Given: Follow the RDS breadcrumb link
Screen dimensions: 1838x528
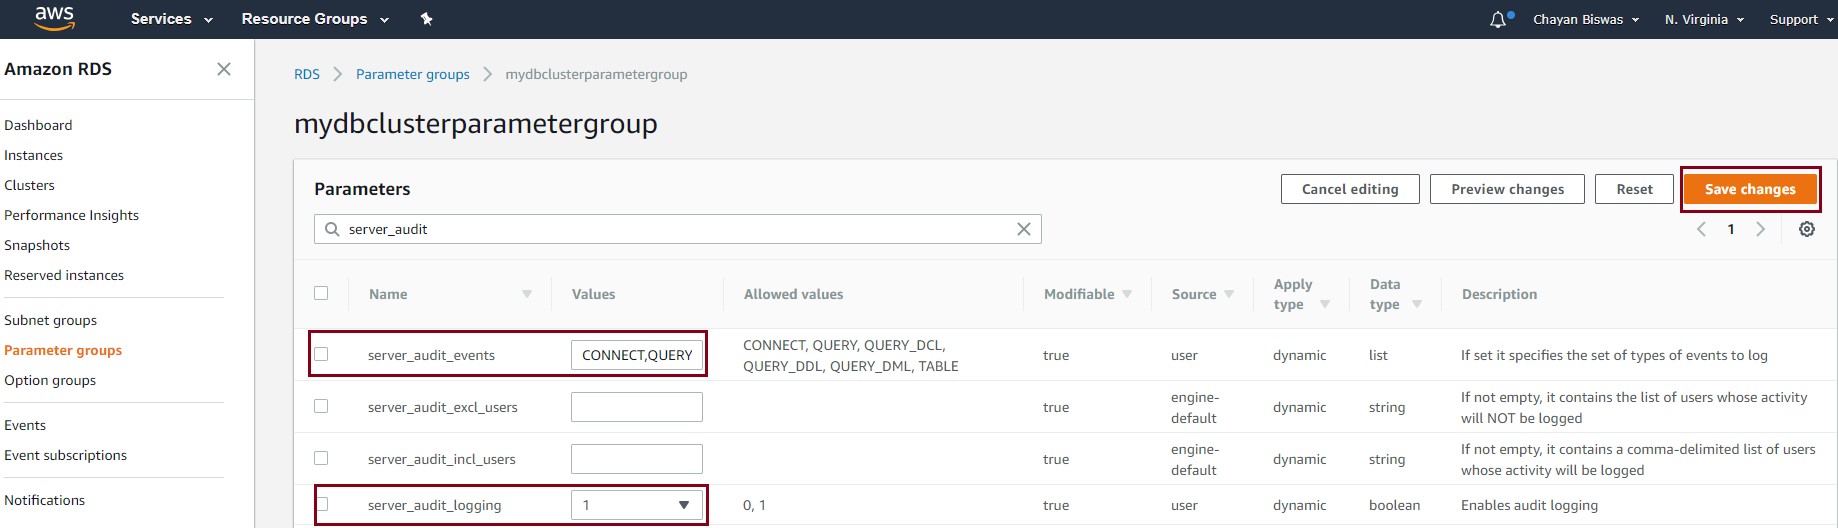Looking at the screenshot, I should coord(307,74).
